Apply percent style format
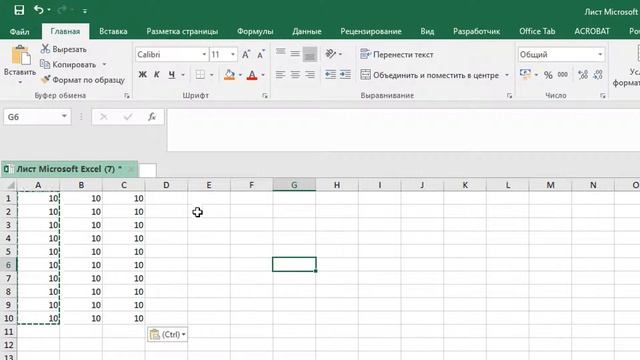This screenshot has height=360, width=640. pos(548,75)
